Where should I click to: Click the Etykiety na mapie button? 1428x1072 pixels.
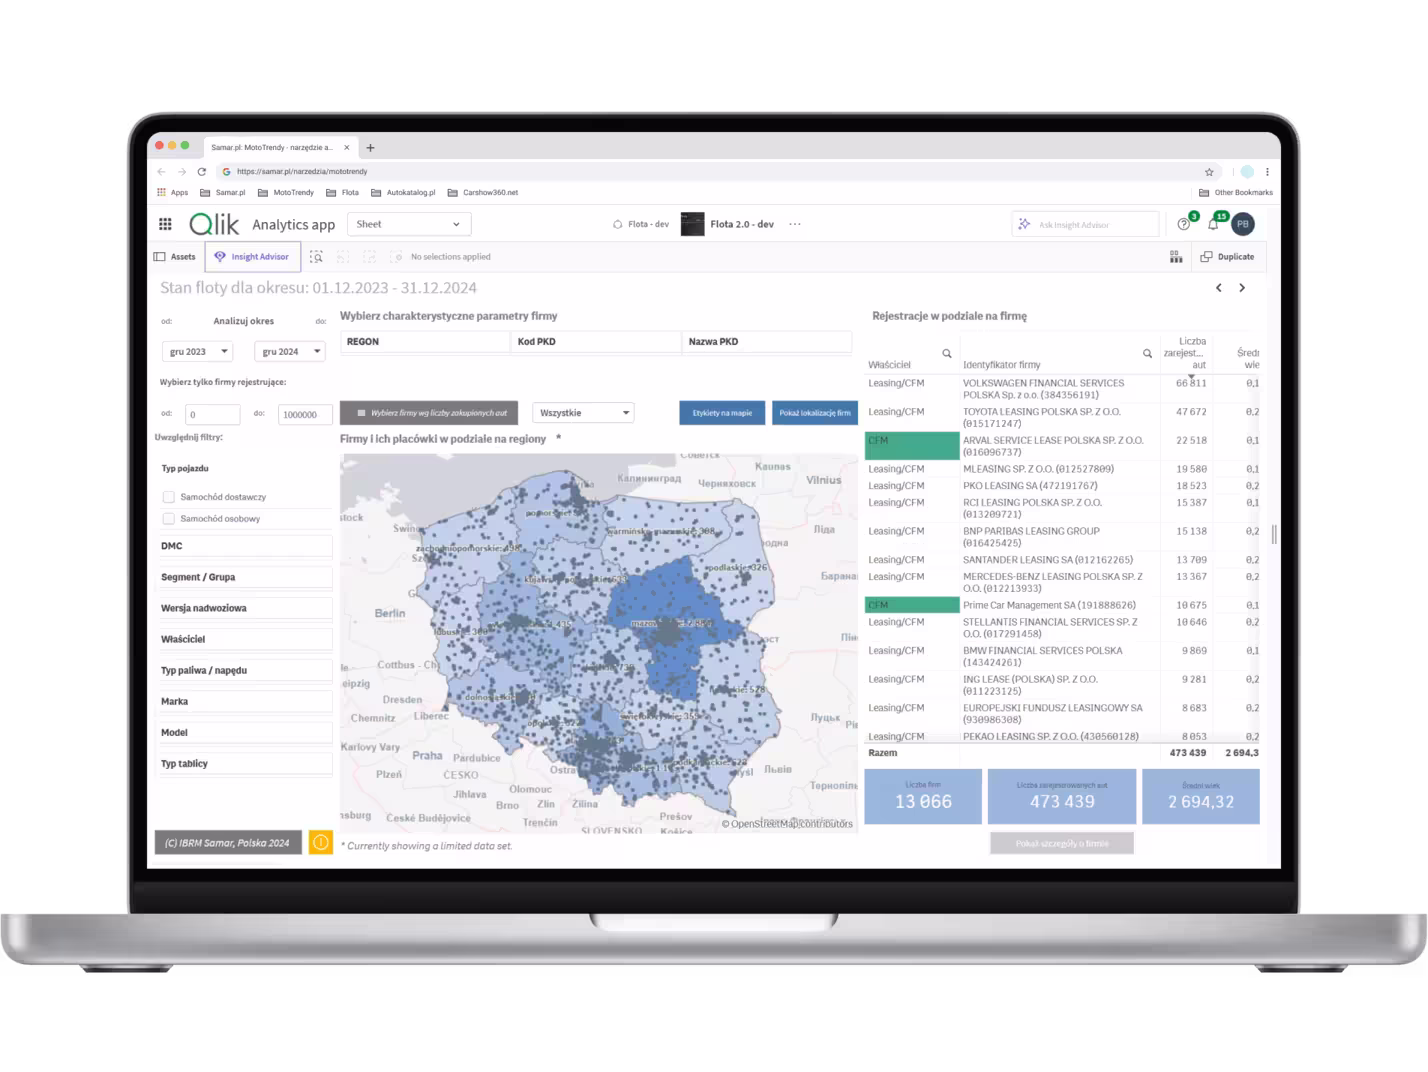722,413
